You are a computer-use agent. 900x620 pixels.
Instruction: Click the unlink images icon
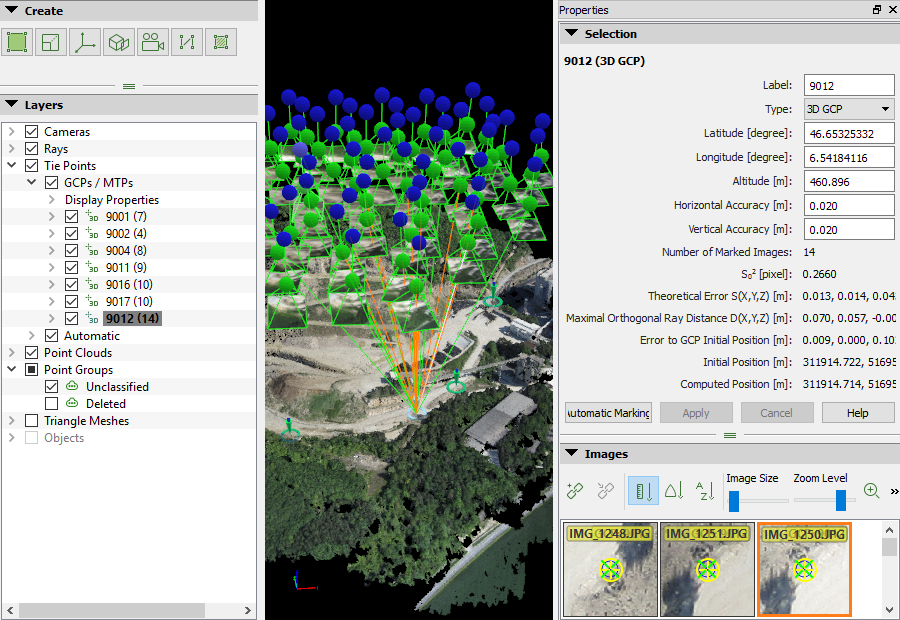(x=604, y=490)
